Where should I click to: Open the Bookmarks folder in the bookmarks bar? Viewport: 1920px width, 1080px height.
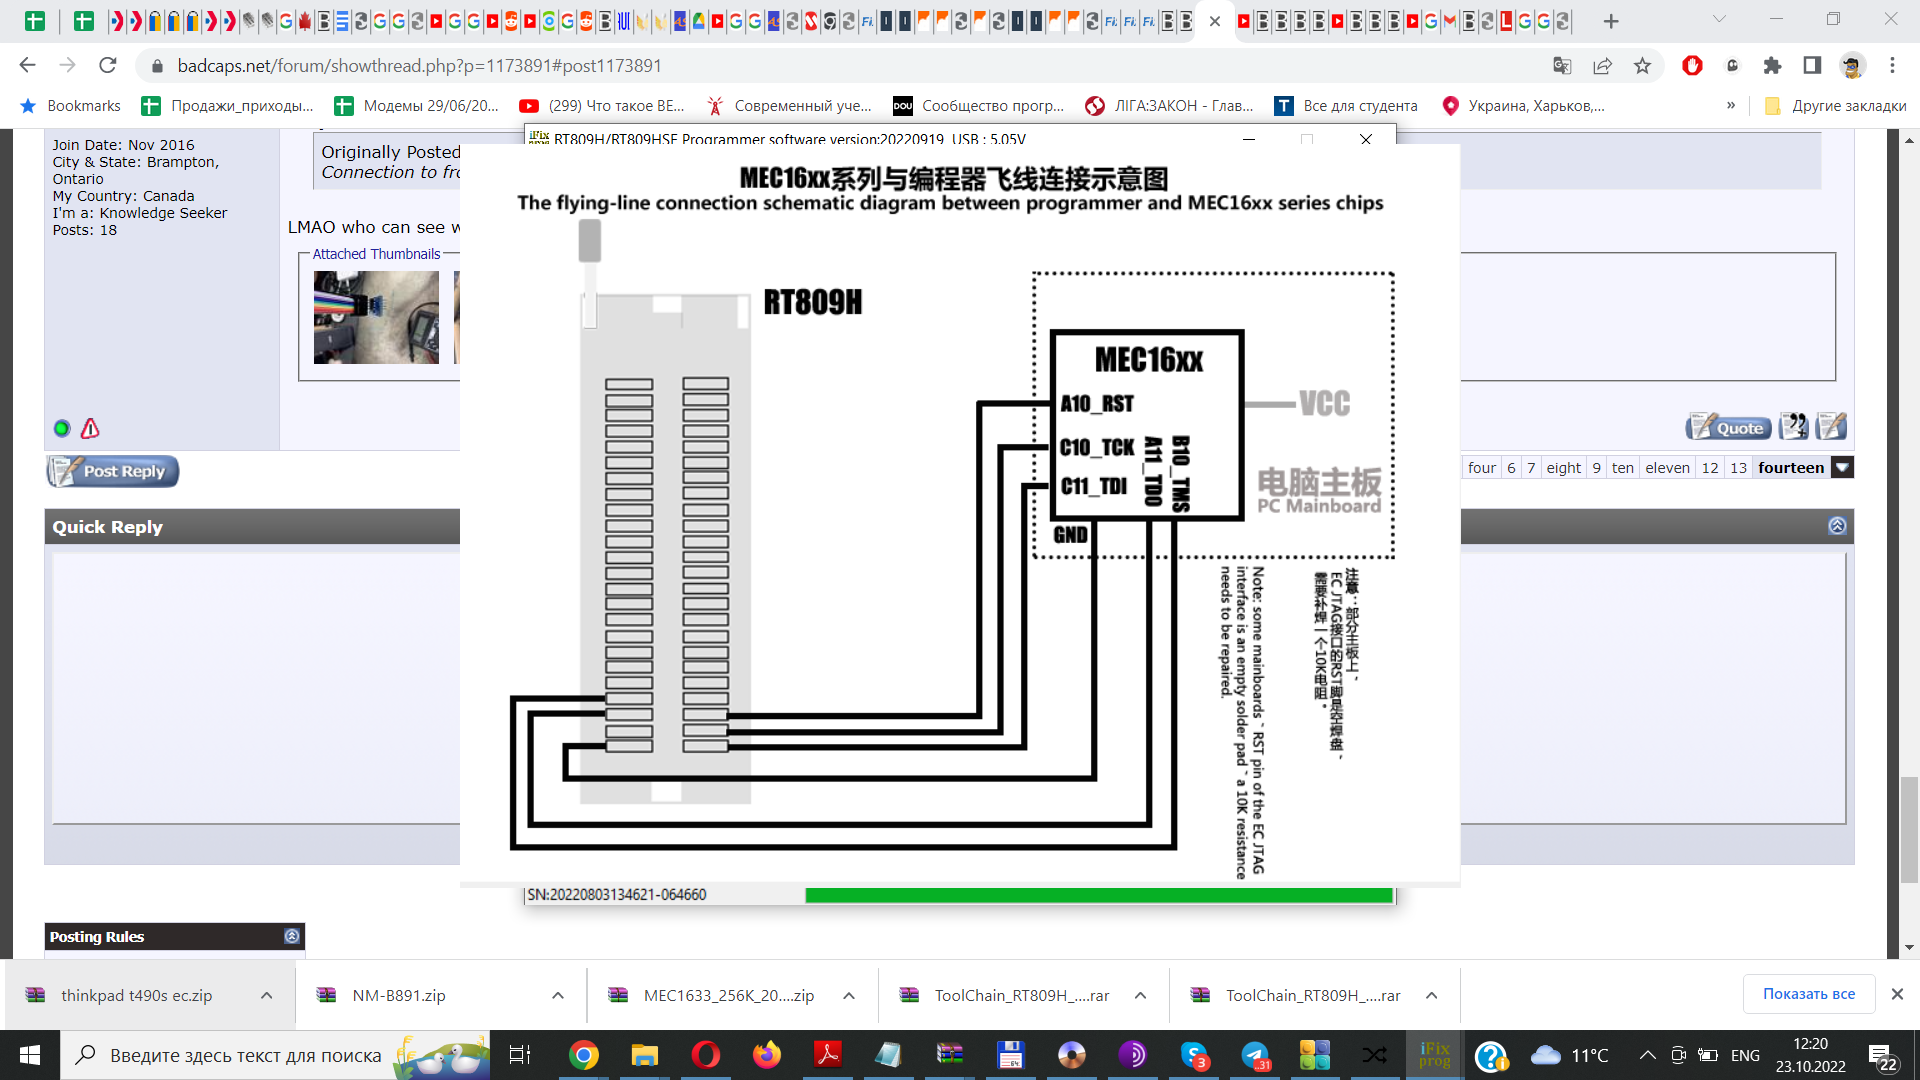point(70,106)
